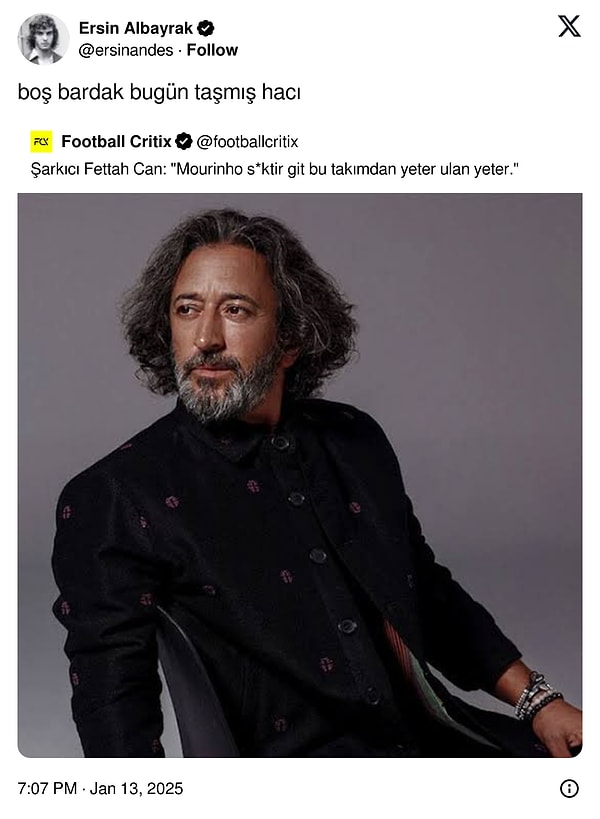
Task: Click the buttons on the black jacket
Action: [x=319, y=555]
